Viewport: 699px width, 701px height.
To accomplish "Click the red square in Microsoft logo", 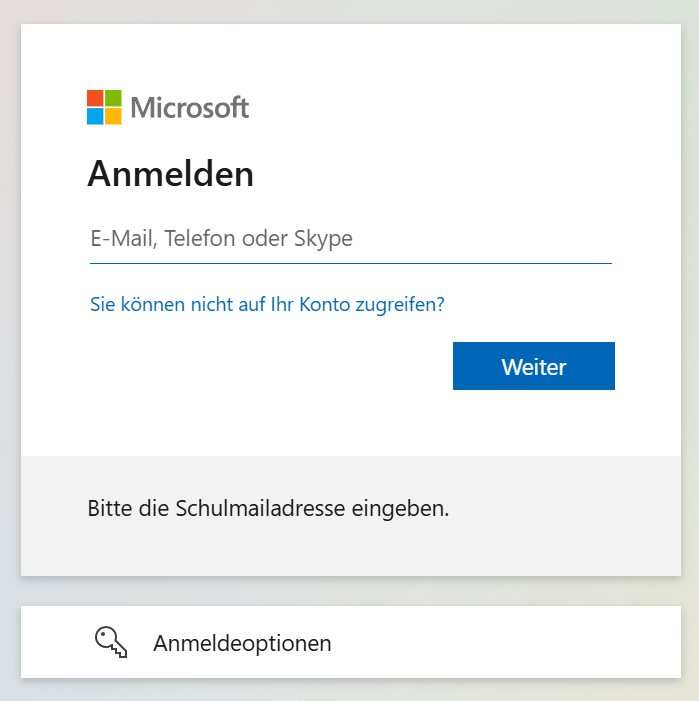I will click(95, 98).
